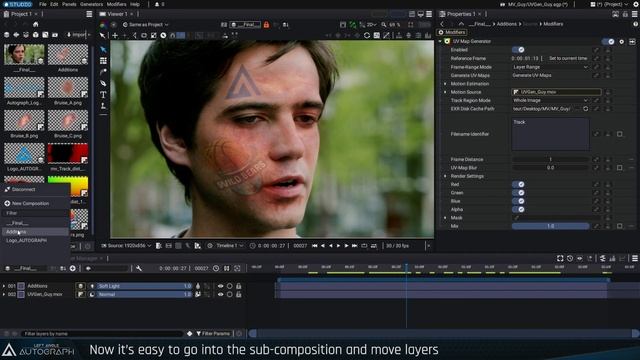Click the Filename Identifier Track text box

coord(550,134)
